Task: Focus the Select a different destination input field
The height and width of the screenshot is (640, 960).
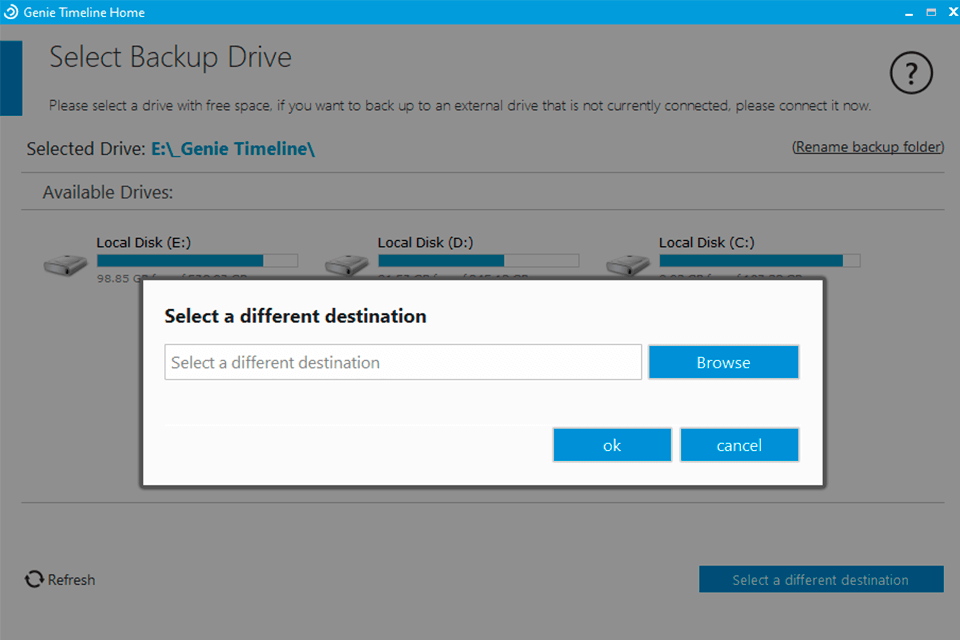Action: 403,362
